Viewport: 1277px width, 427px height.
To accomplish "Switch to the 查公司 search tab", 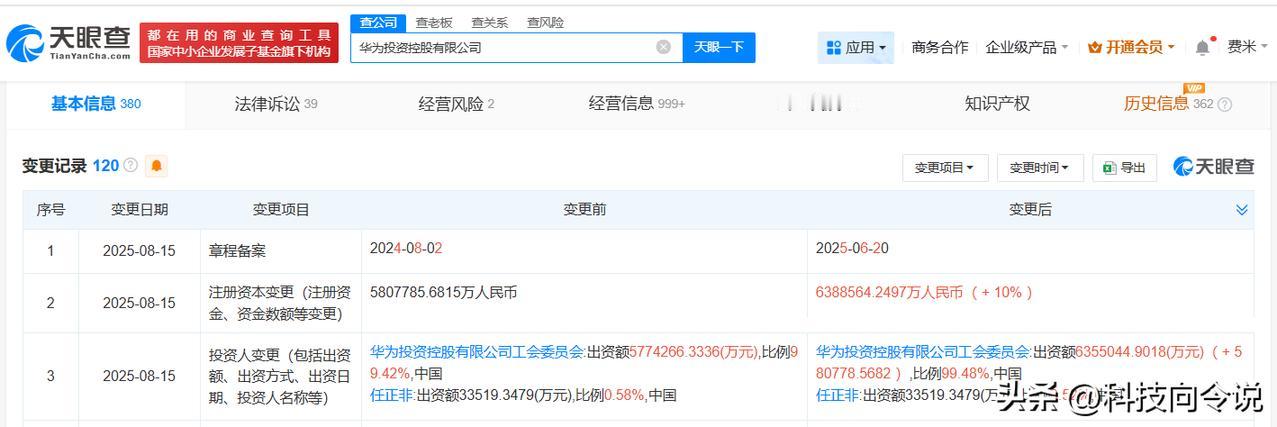I will tap(378, 22).
